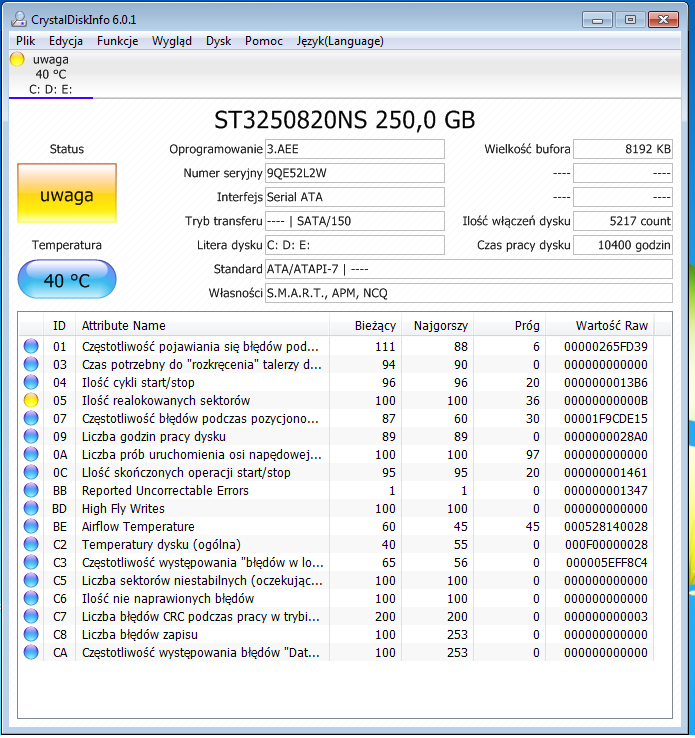Select row 'Temperatury dysku (ogólna)'
The image size is (695, 738).
point(336,545)
